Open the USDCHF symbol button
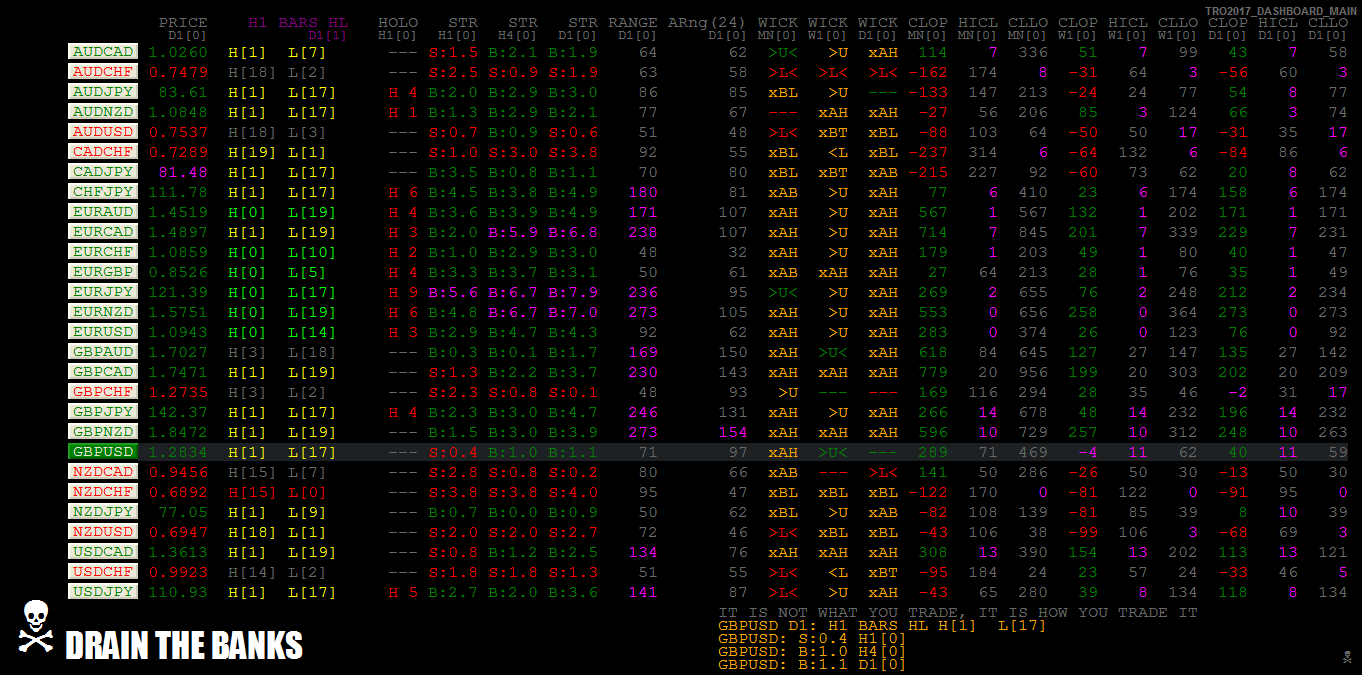 pos(103,571)
